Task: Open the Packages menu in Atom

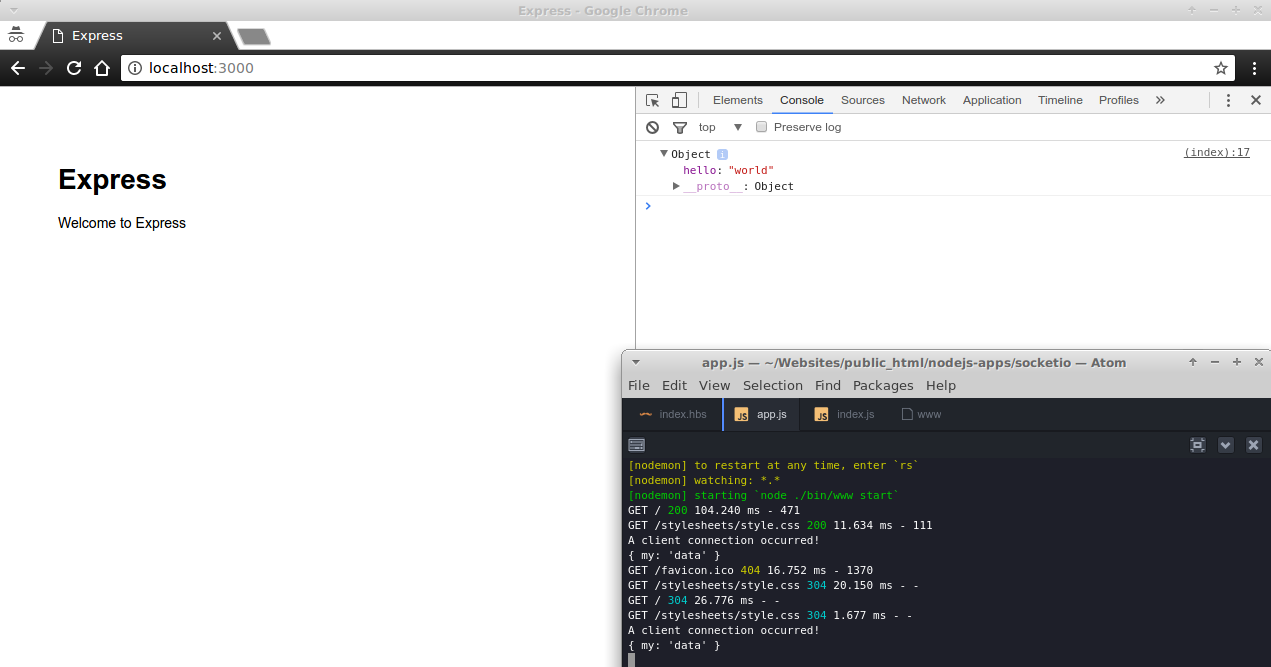Action: [883, 385]
